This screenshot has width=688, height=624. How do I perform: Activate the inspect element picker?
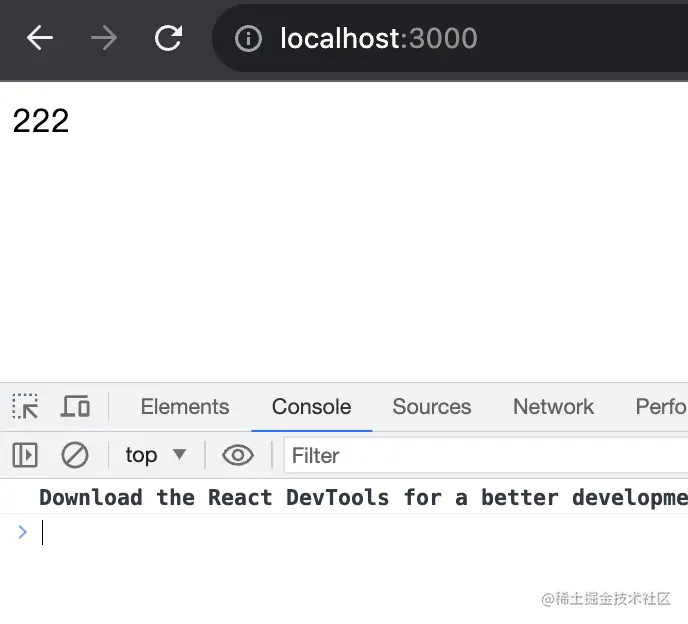pos(25,406)
